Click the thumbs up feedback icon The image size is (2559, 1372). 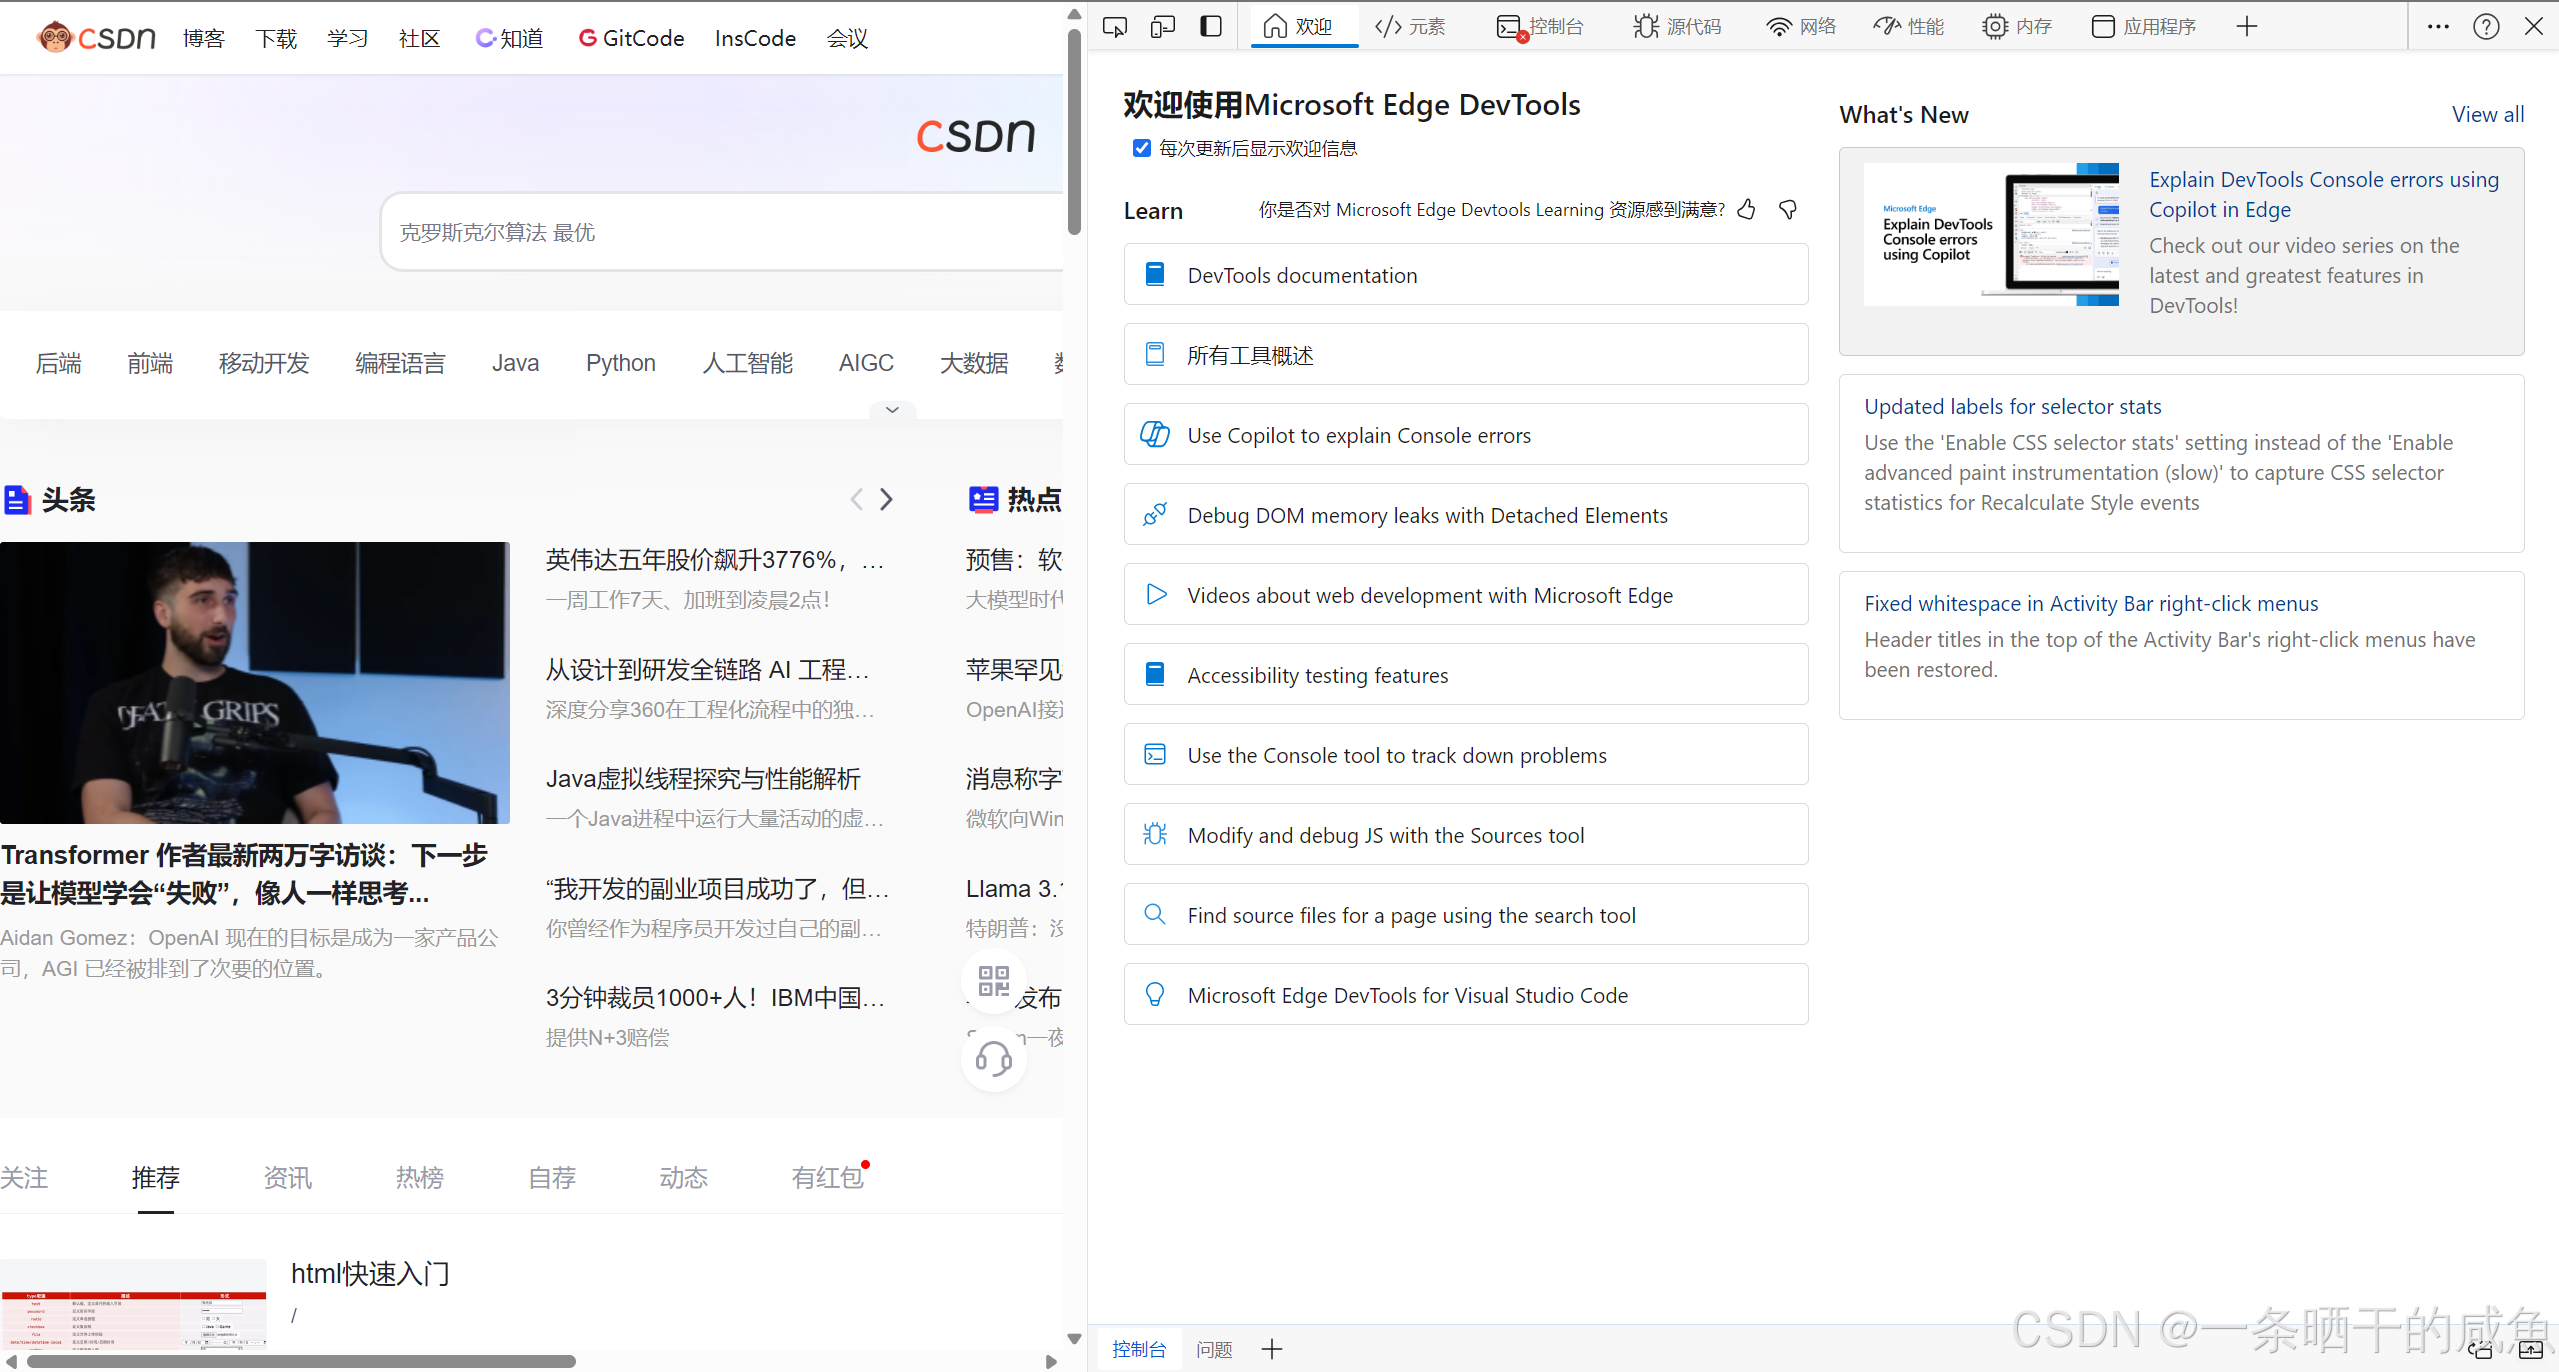tap(1746, 209)
